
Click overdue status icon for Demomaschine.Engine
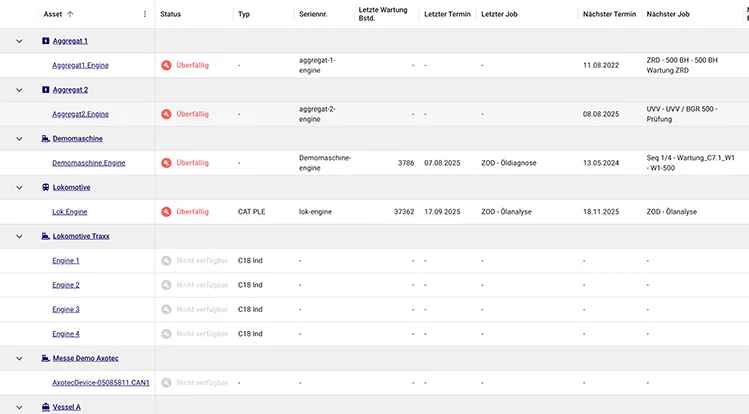tap(166, 163)
